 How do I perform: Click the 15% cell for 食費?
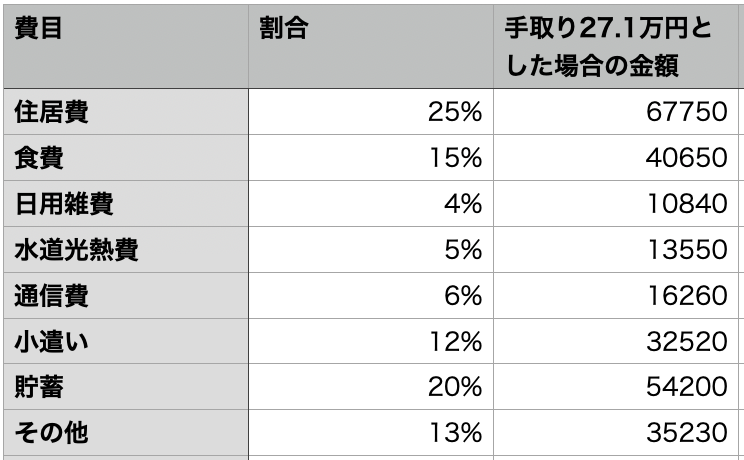371,158
